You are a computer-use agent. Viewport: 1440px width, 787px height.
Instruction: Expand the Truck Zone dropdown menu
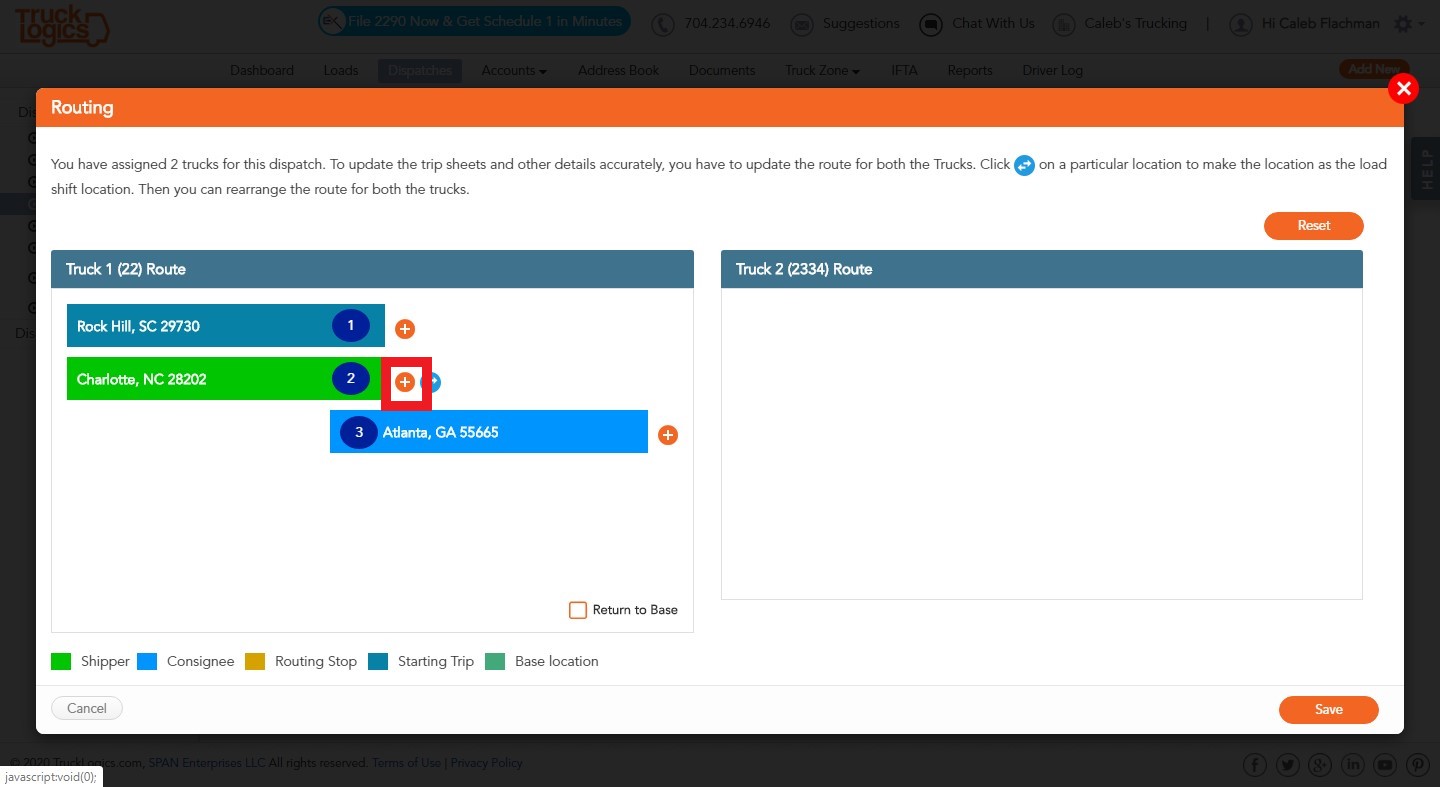822,70
